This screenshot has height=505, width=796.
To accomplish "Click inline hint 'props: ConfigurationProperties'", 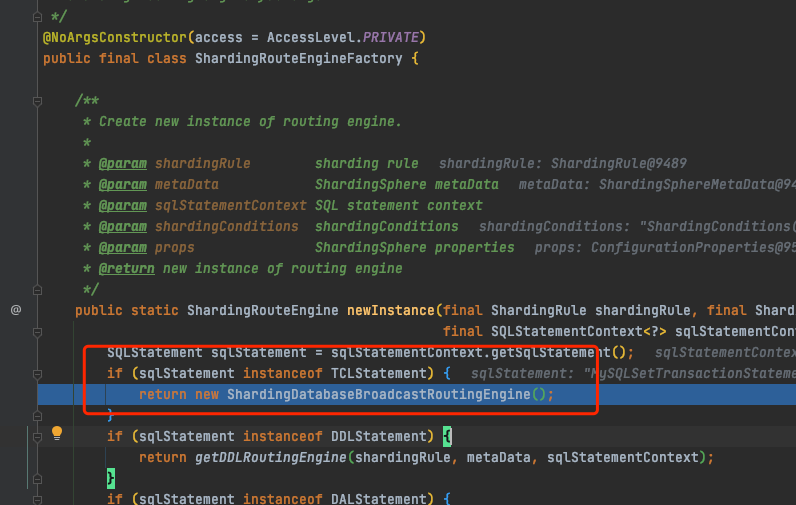I will 665,248.
